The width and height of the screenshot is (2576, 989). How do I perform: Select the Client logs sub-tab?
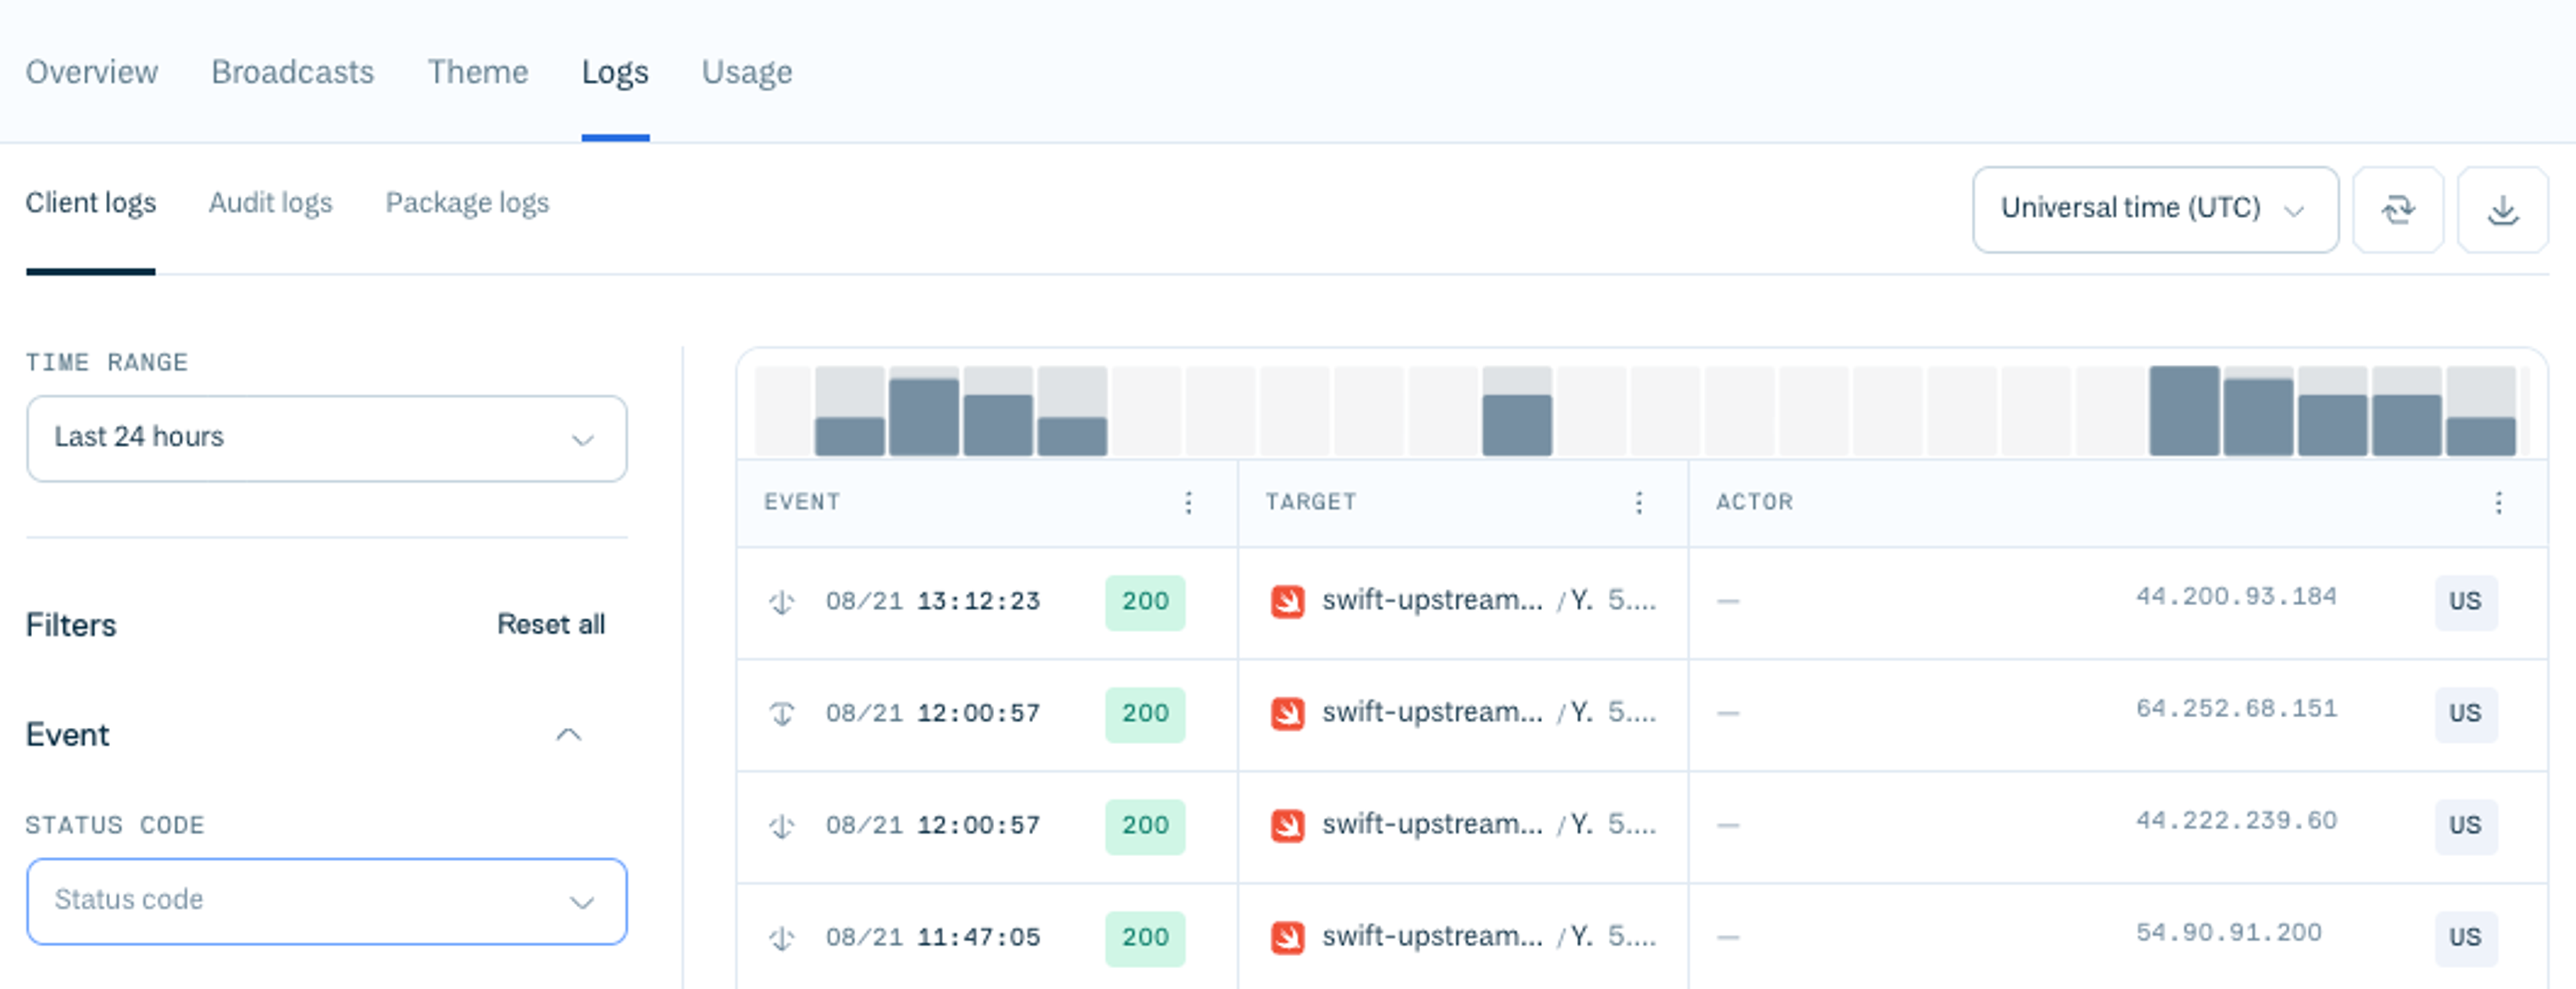91,203
